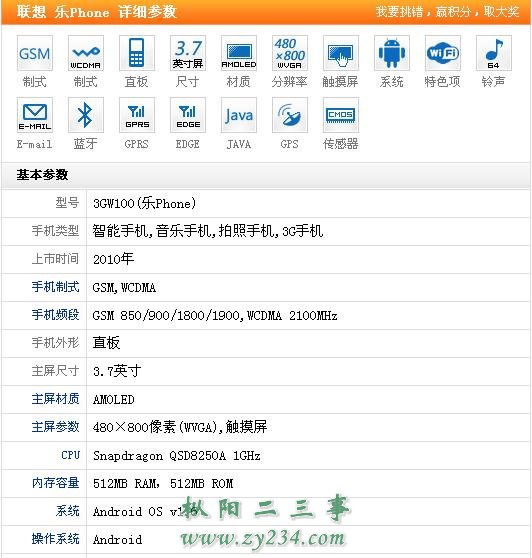Open the 操作系统 parameter link
Image resolution: width=532 pixels, height=558 pixels.
pos(55,539)
